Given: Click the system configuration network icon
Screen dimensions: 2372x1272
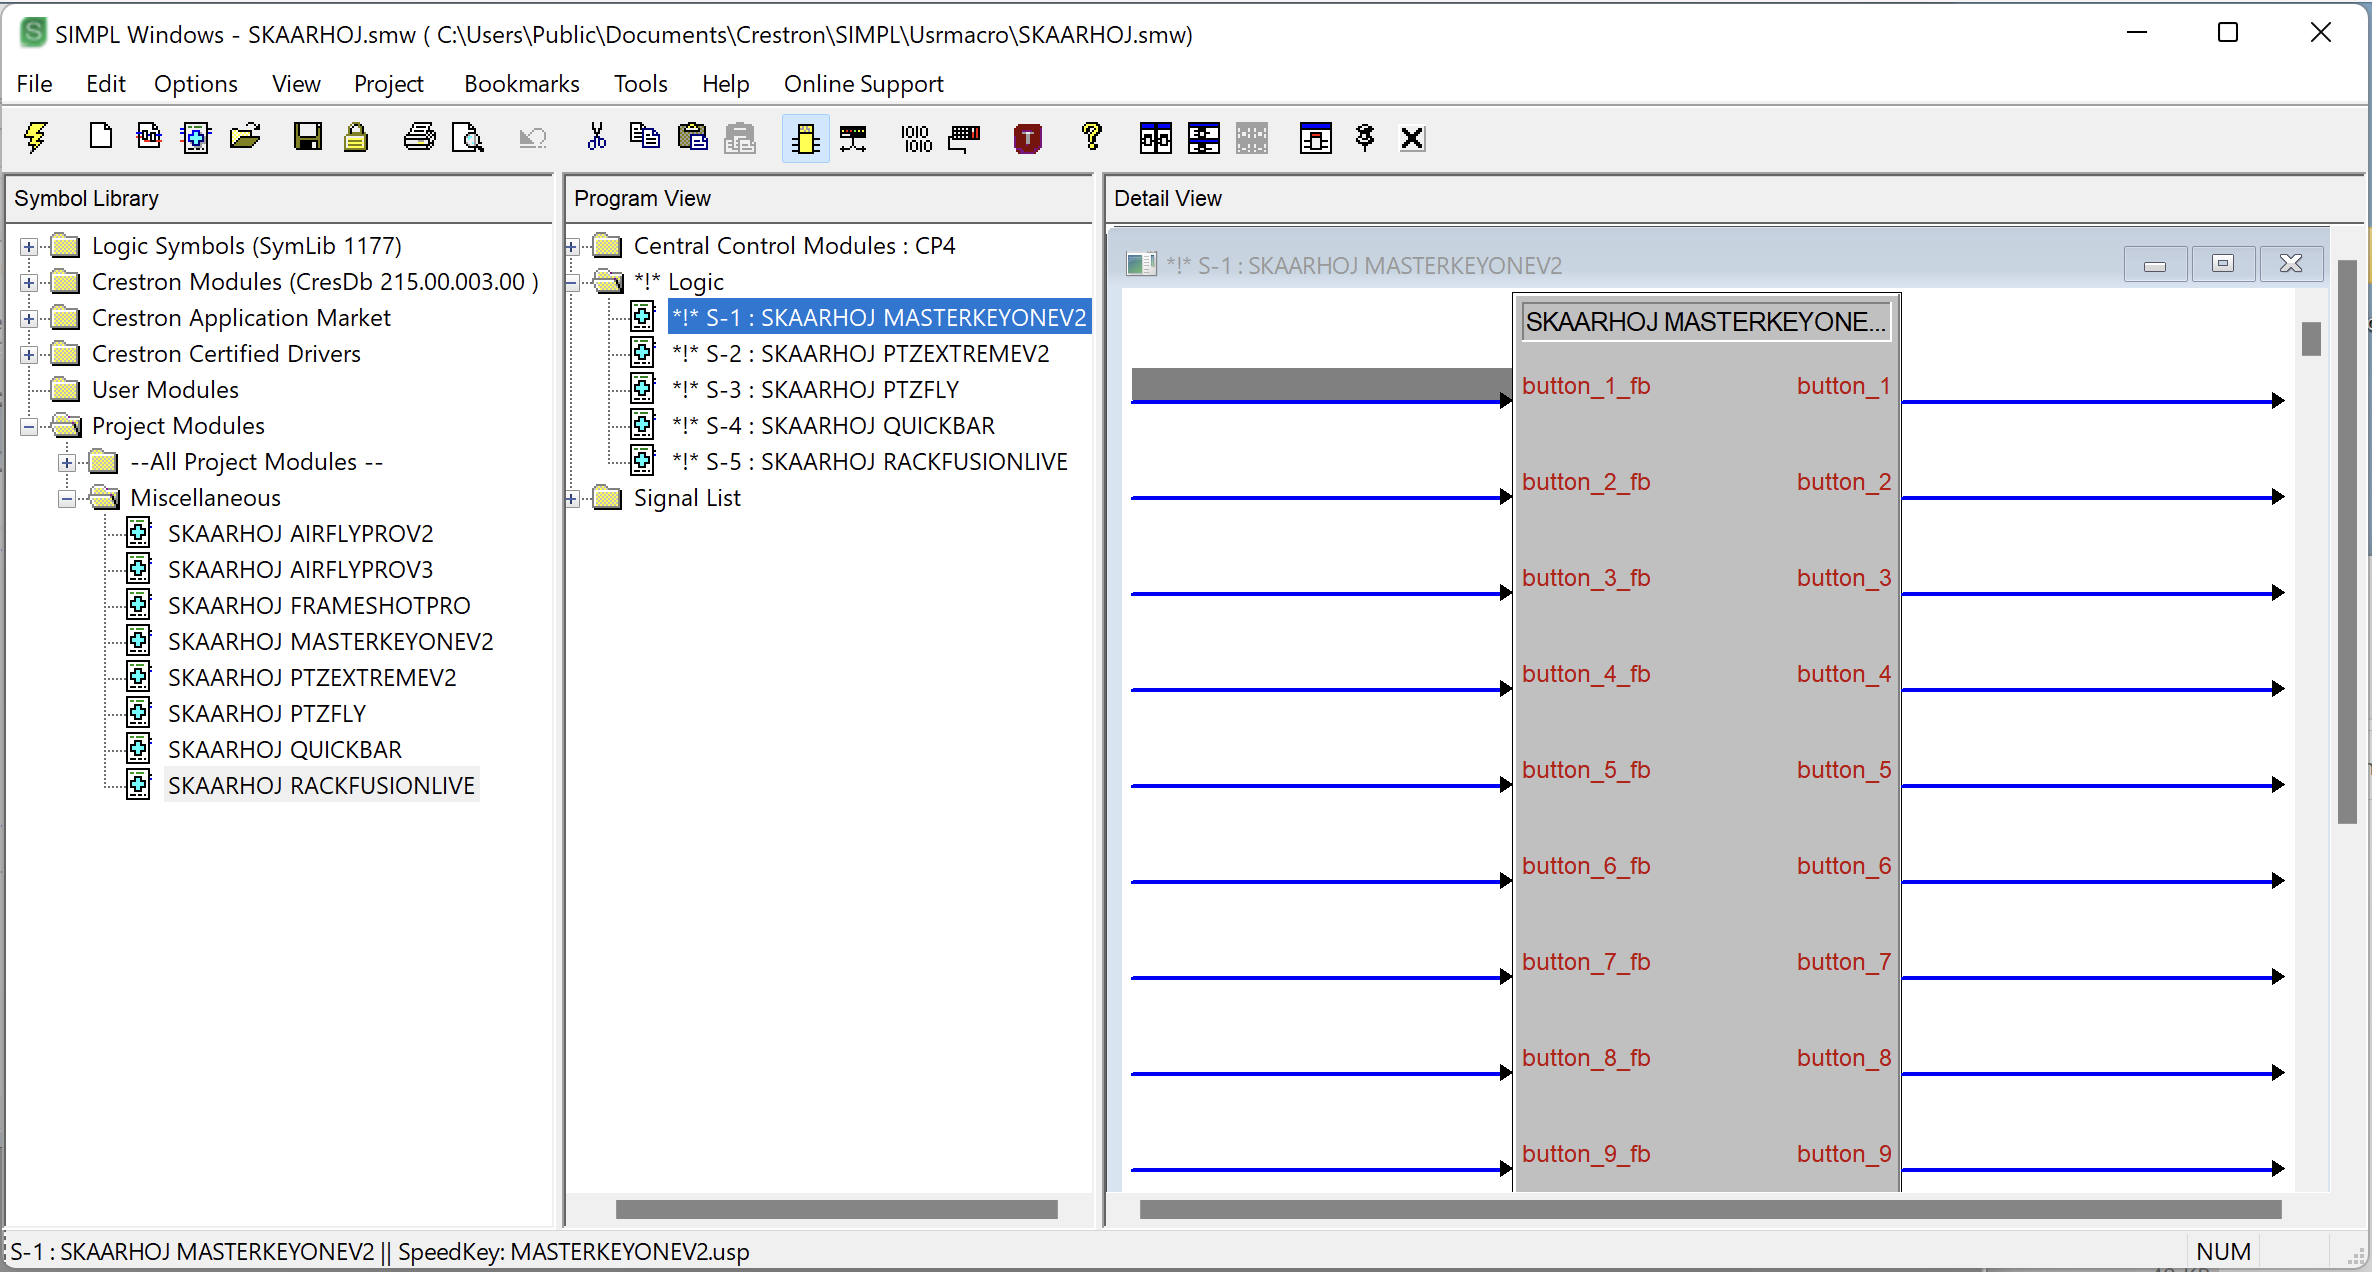Looking at the screenshot, I should (853, 138).
